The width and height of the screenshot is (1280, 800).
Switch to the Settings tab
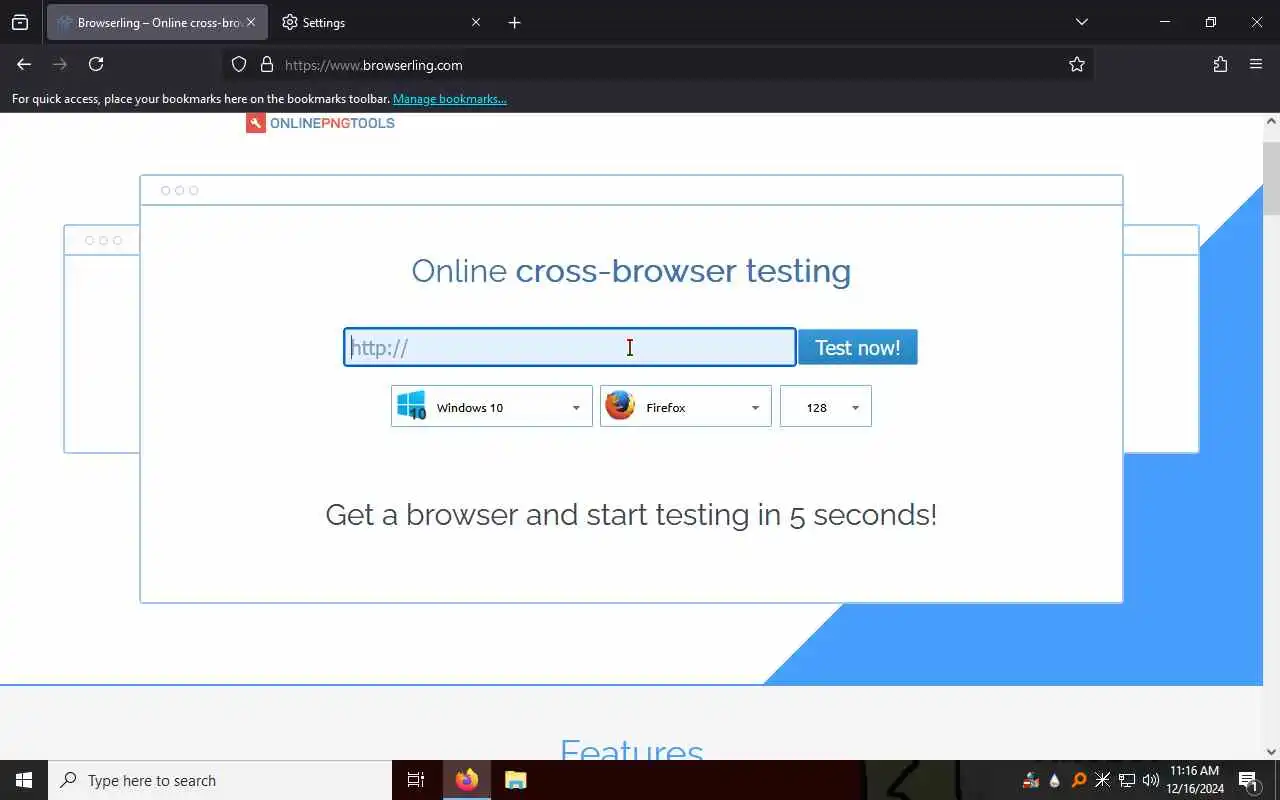click(381, 22)
